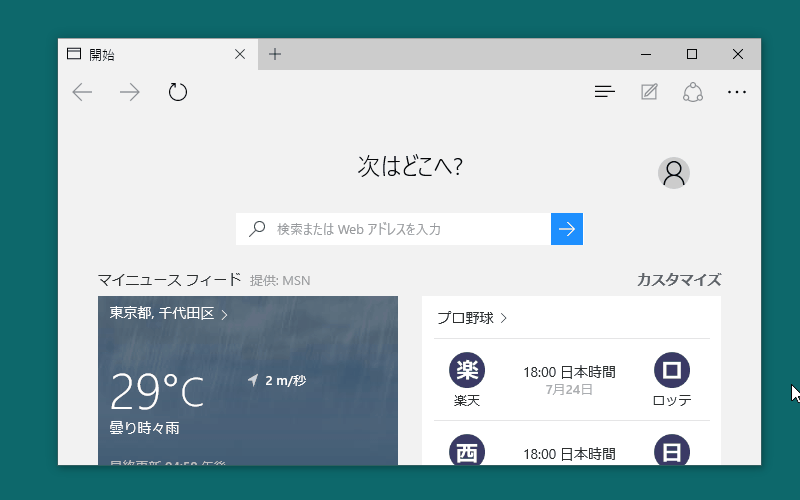This screenshot has width=800, height=500.
Task: Minimize the Edge window
Action: pyautogui.click(x=646, y=54)
